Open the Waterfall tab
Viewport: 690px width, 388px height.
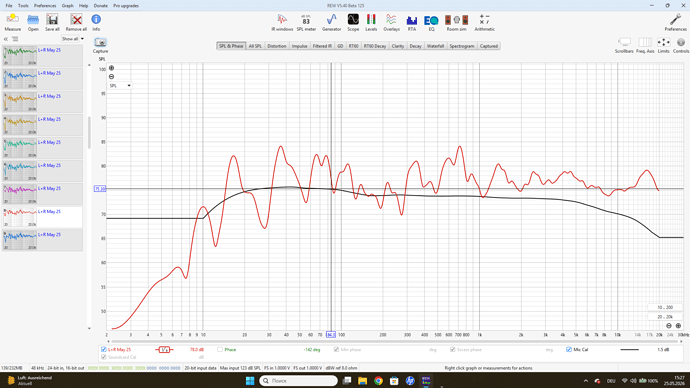(x=435, y=46)
